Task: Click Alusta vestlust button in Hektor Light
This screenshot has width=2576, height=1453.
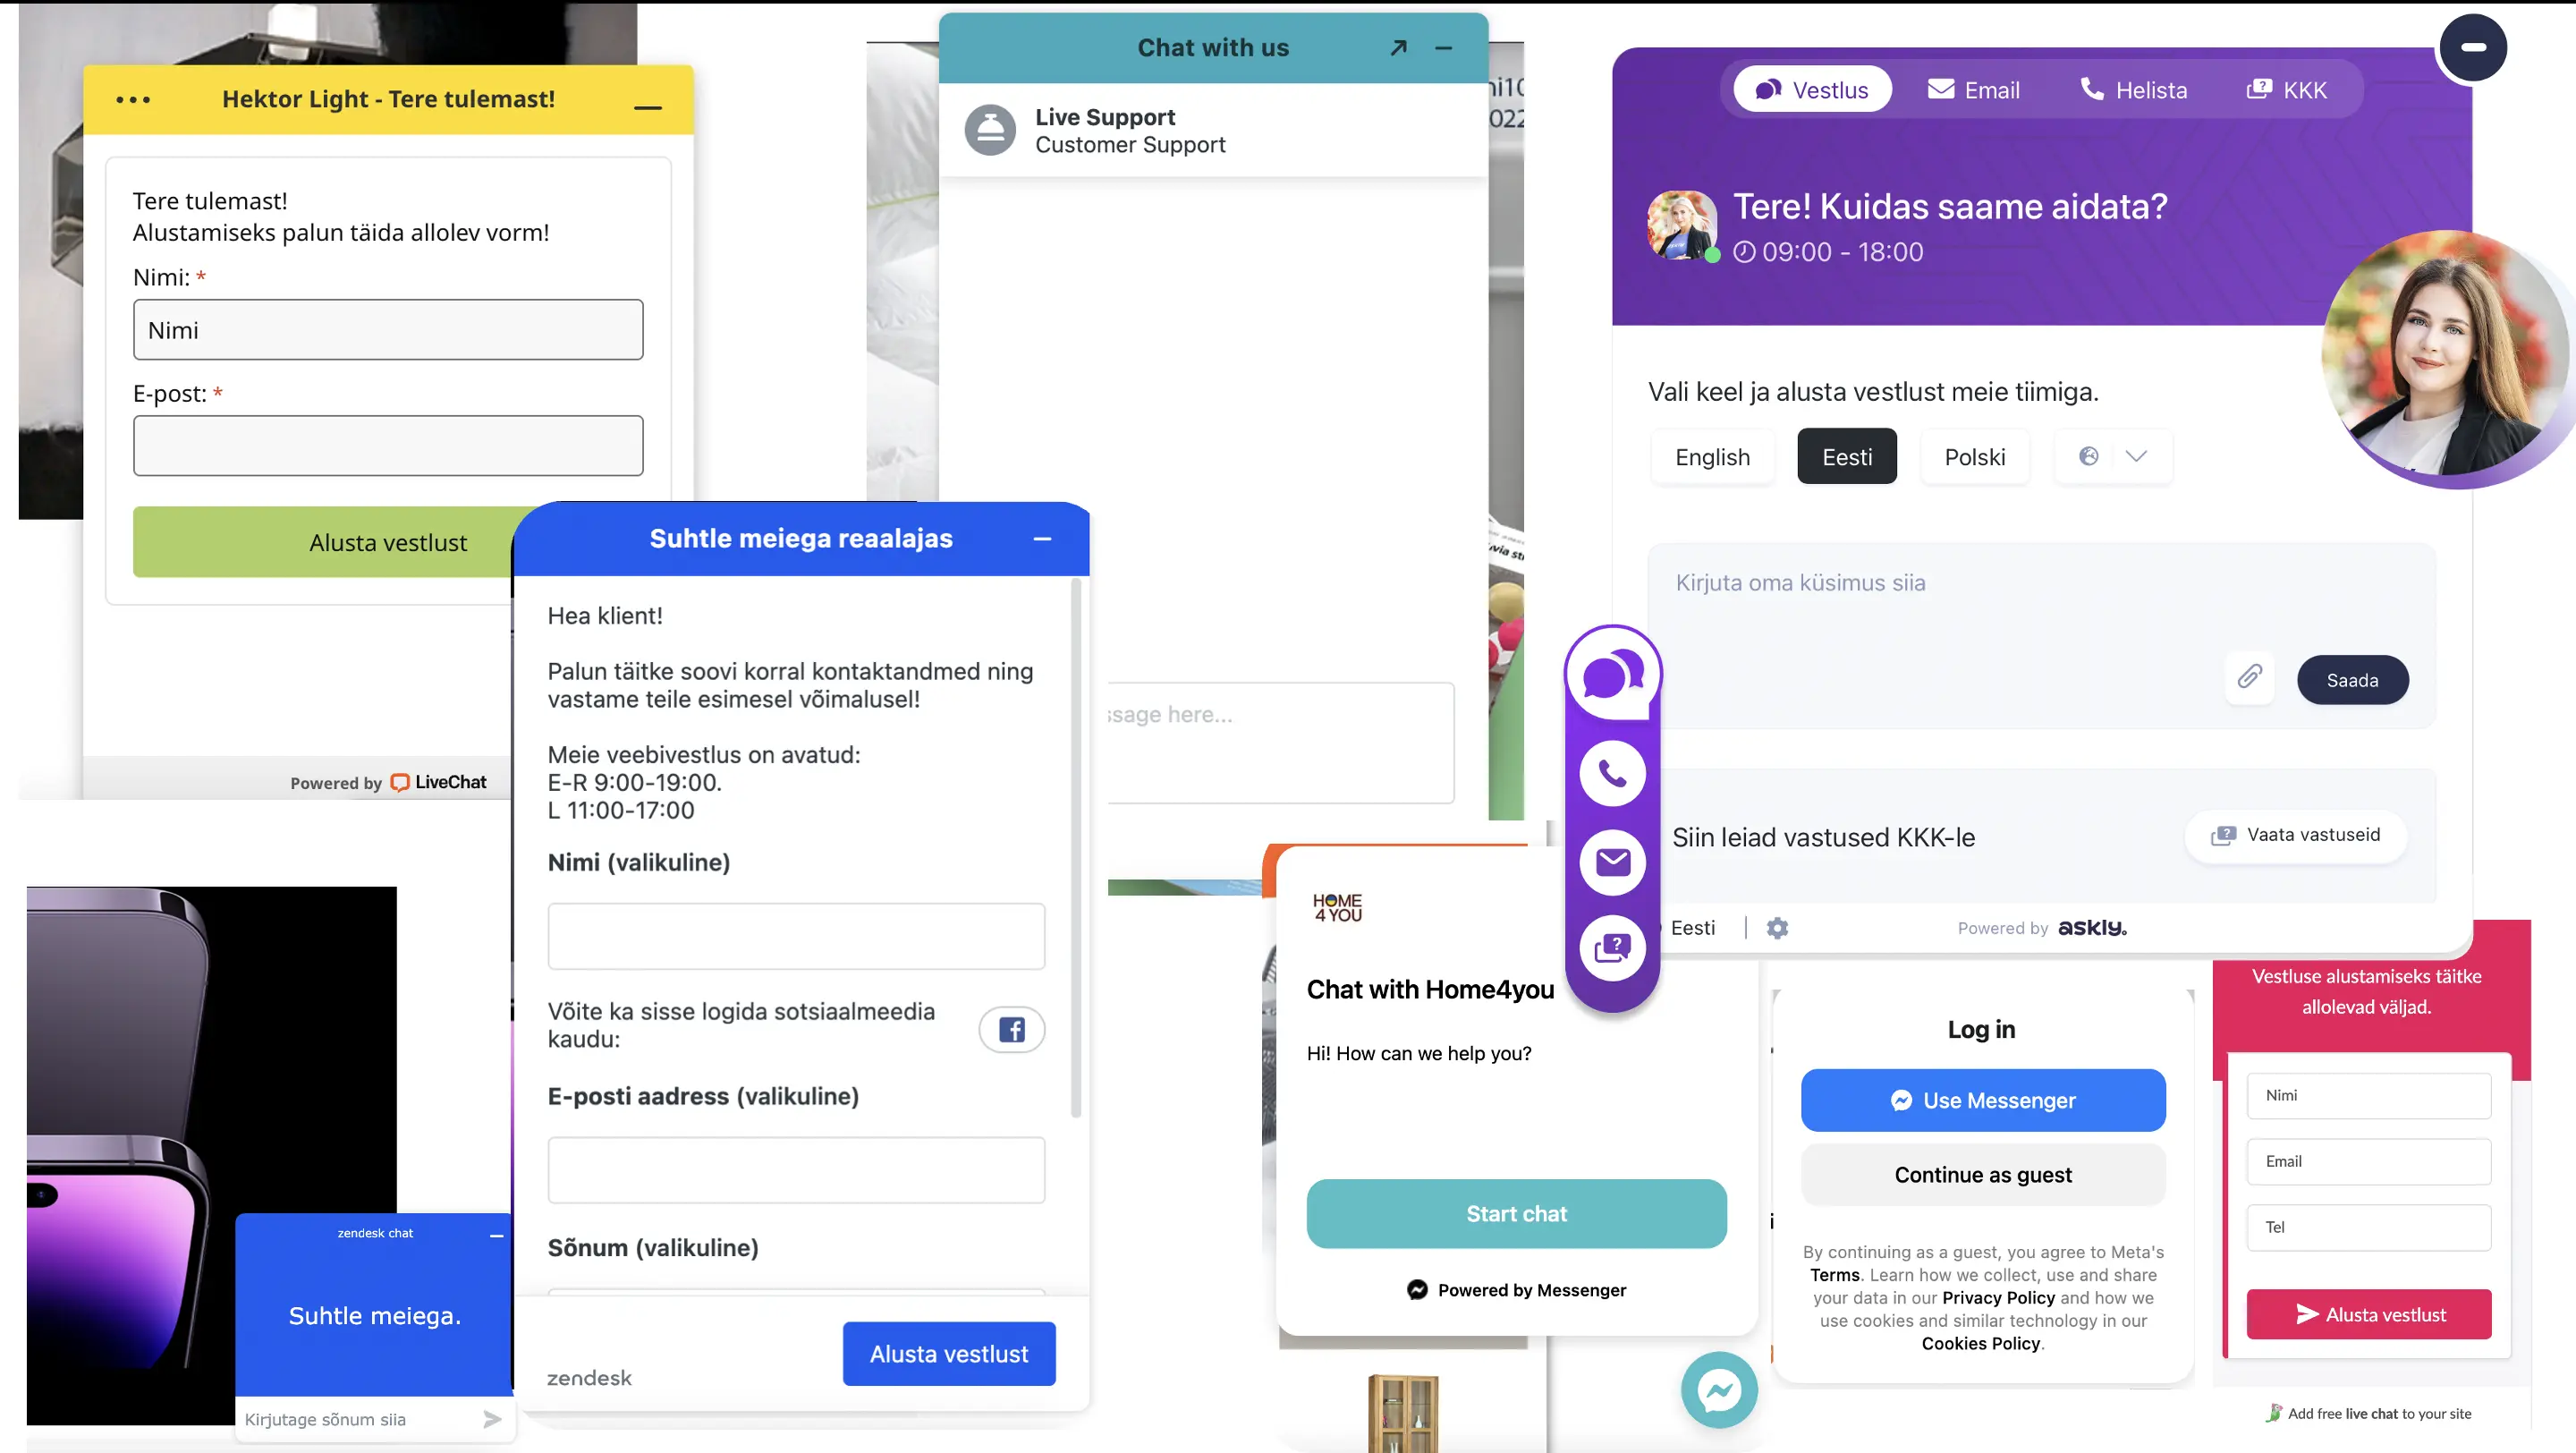Action: pyautogui.click(x=386, y=541)
